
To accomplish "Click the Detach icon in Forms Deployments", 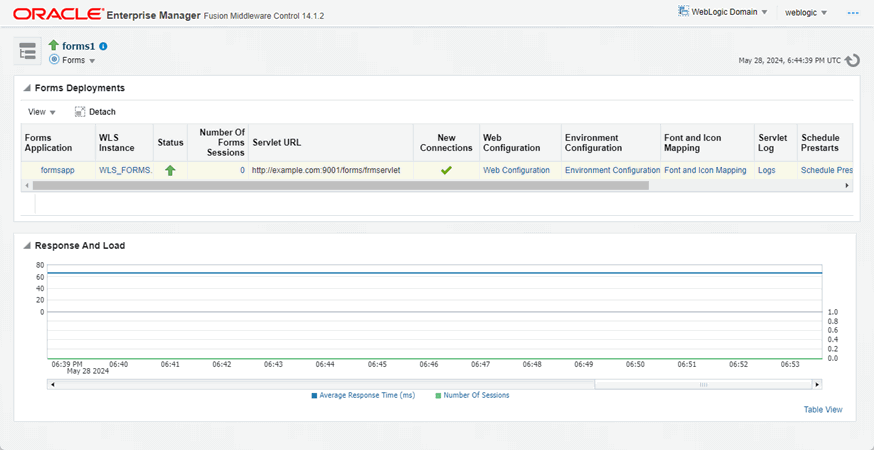I will point(80,112).
